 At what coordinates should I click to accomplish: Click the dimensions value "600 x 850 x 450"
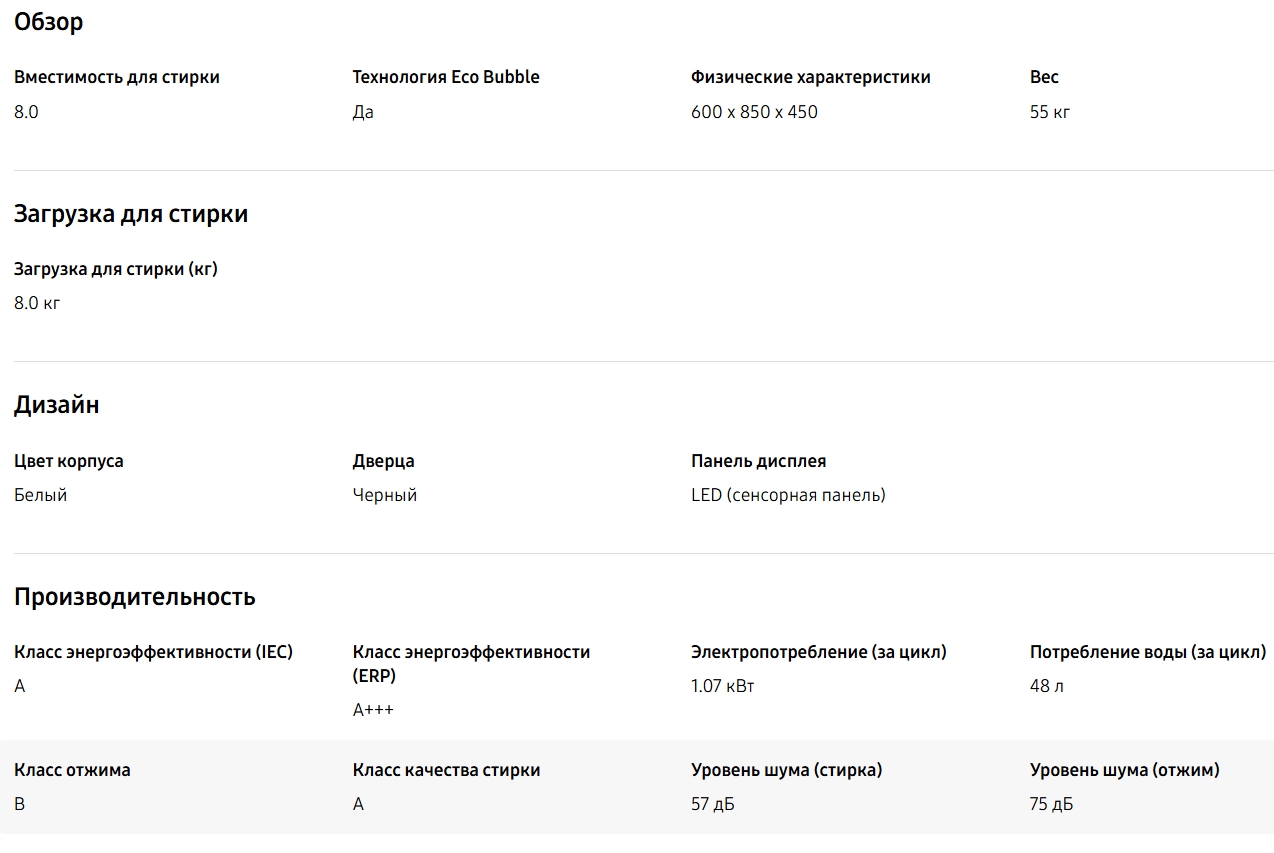click(x=754, y=112)
